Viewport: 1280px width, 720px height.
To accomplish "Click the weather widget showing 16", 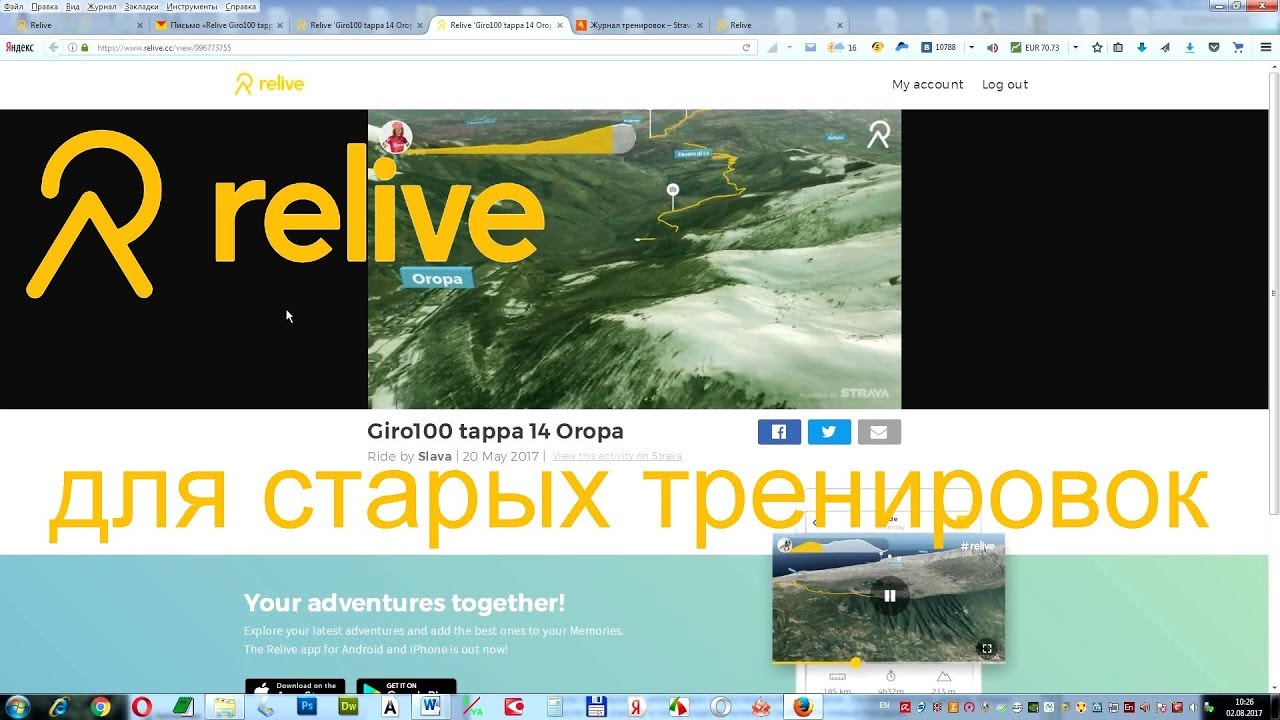I will [842, 47].
